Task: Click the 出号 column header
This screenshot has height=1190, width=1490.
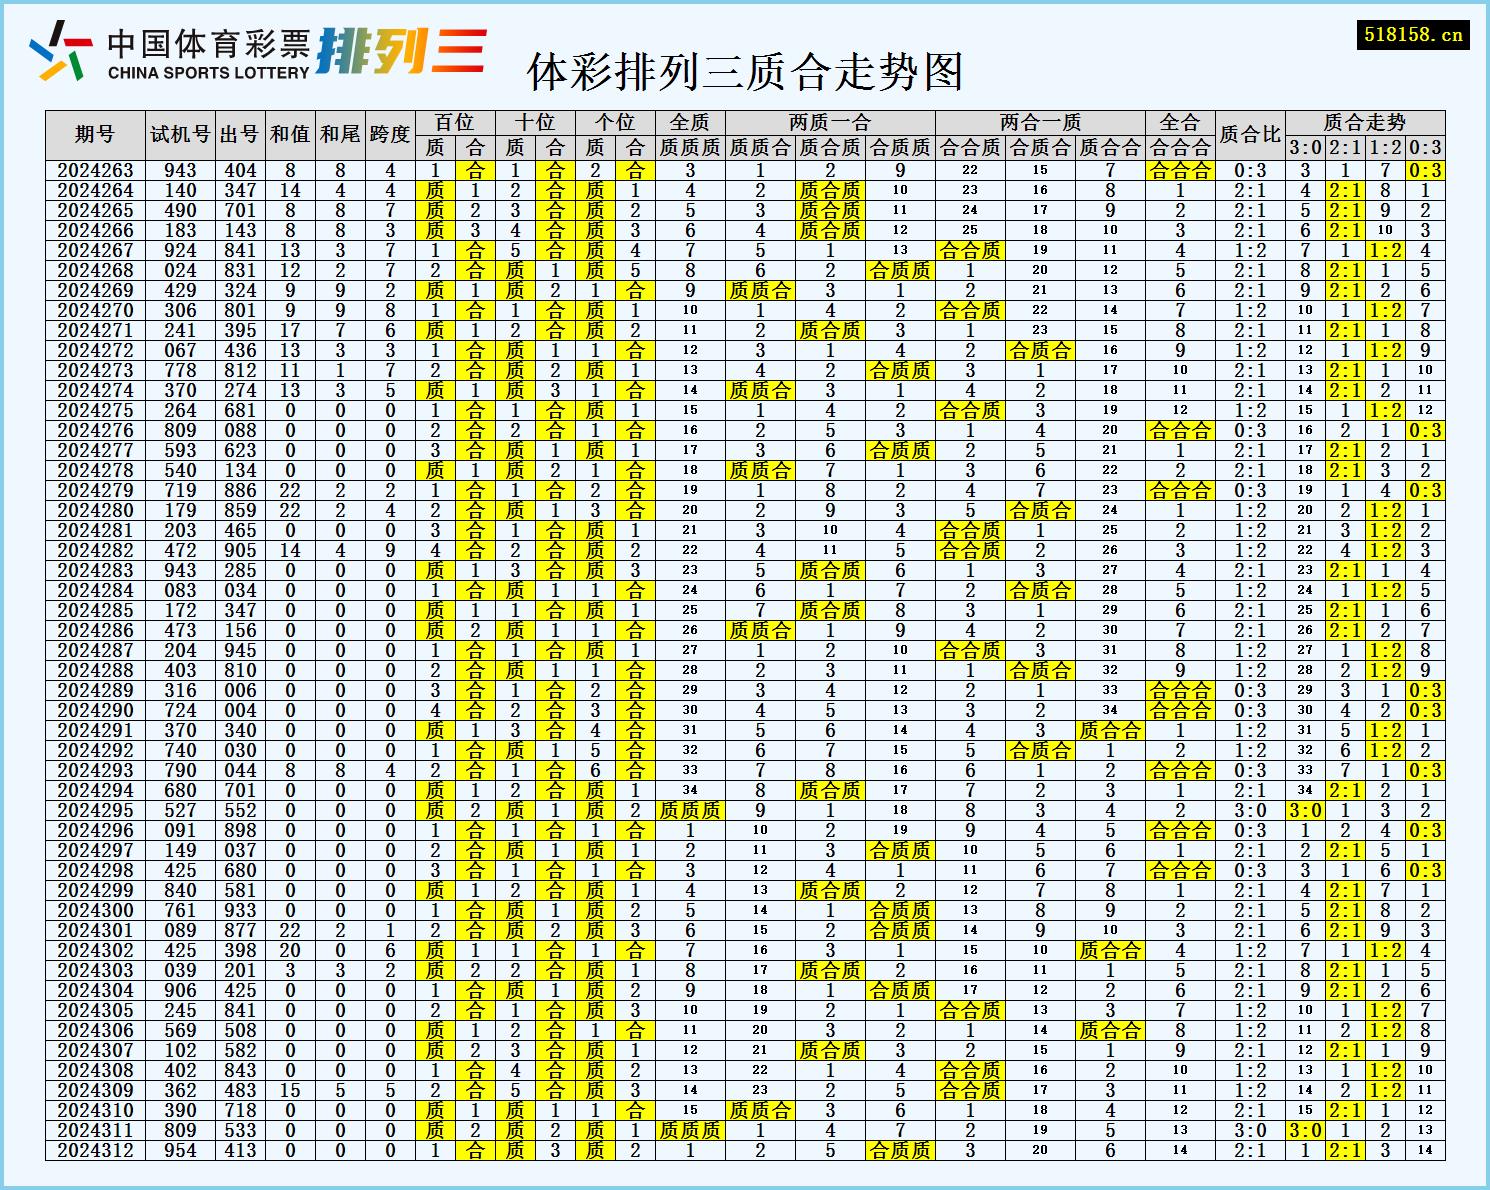Action: [x=240, y=134]
